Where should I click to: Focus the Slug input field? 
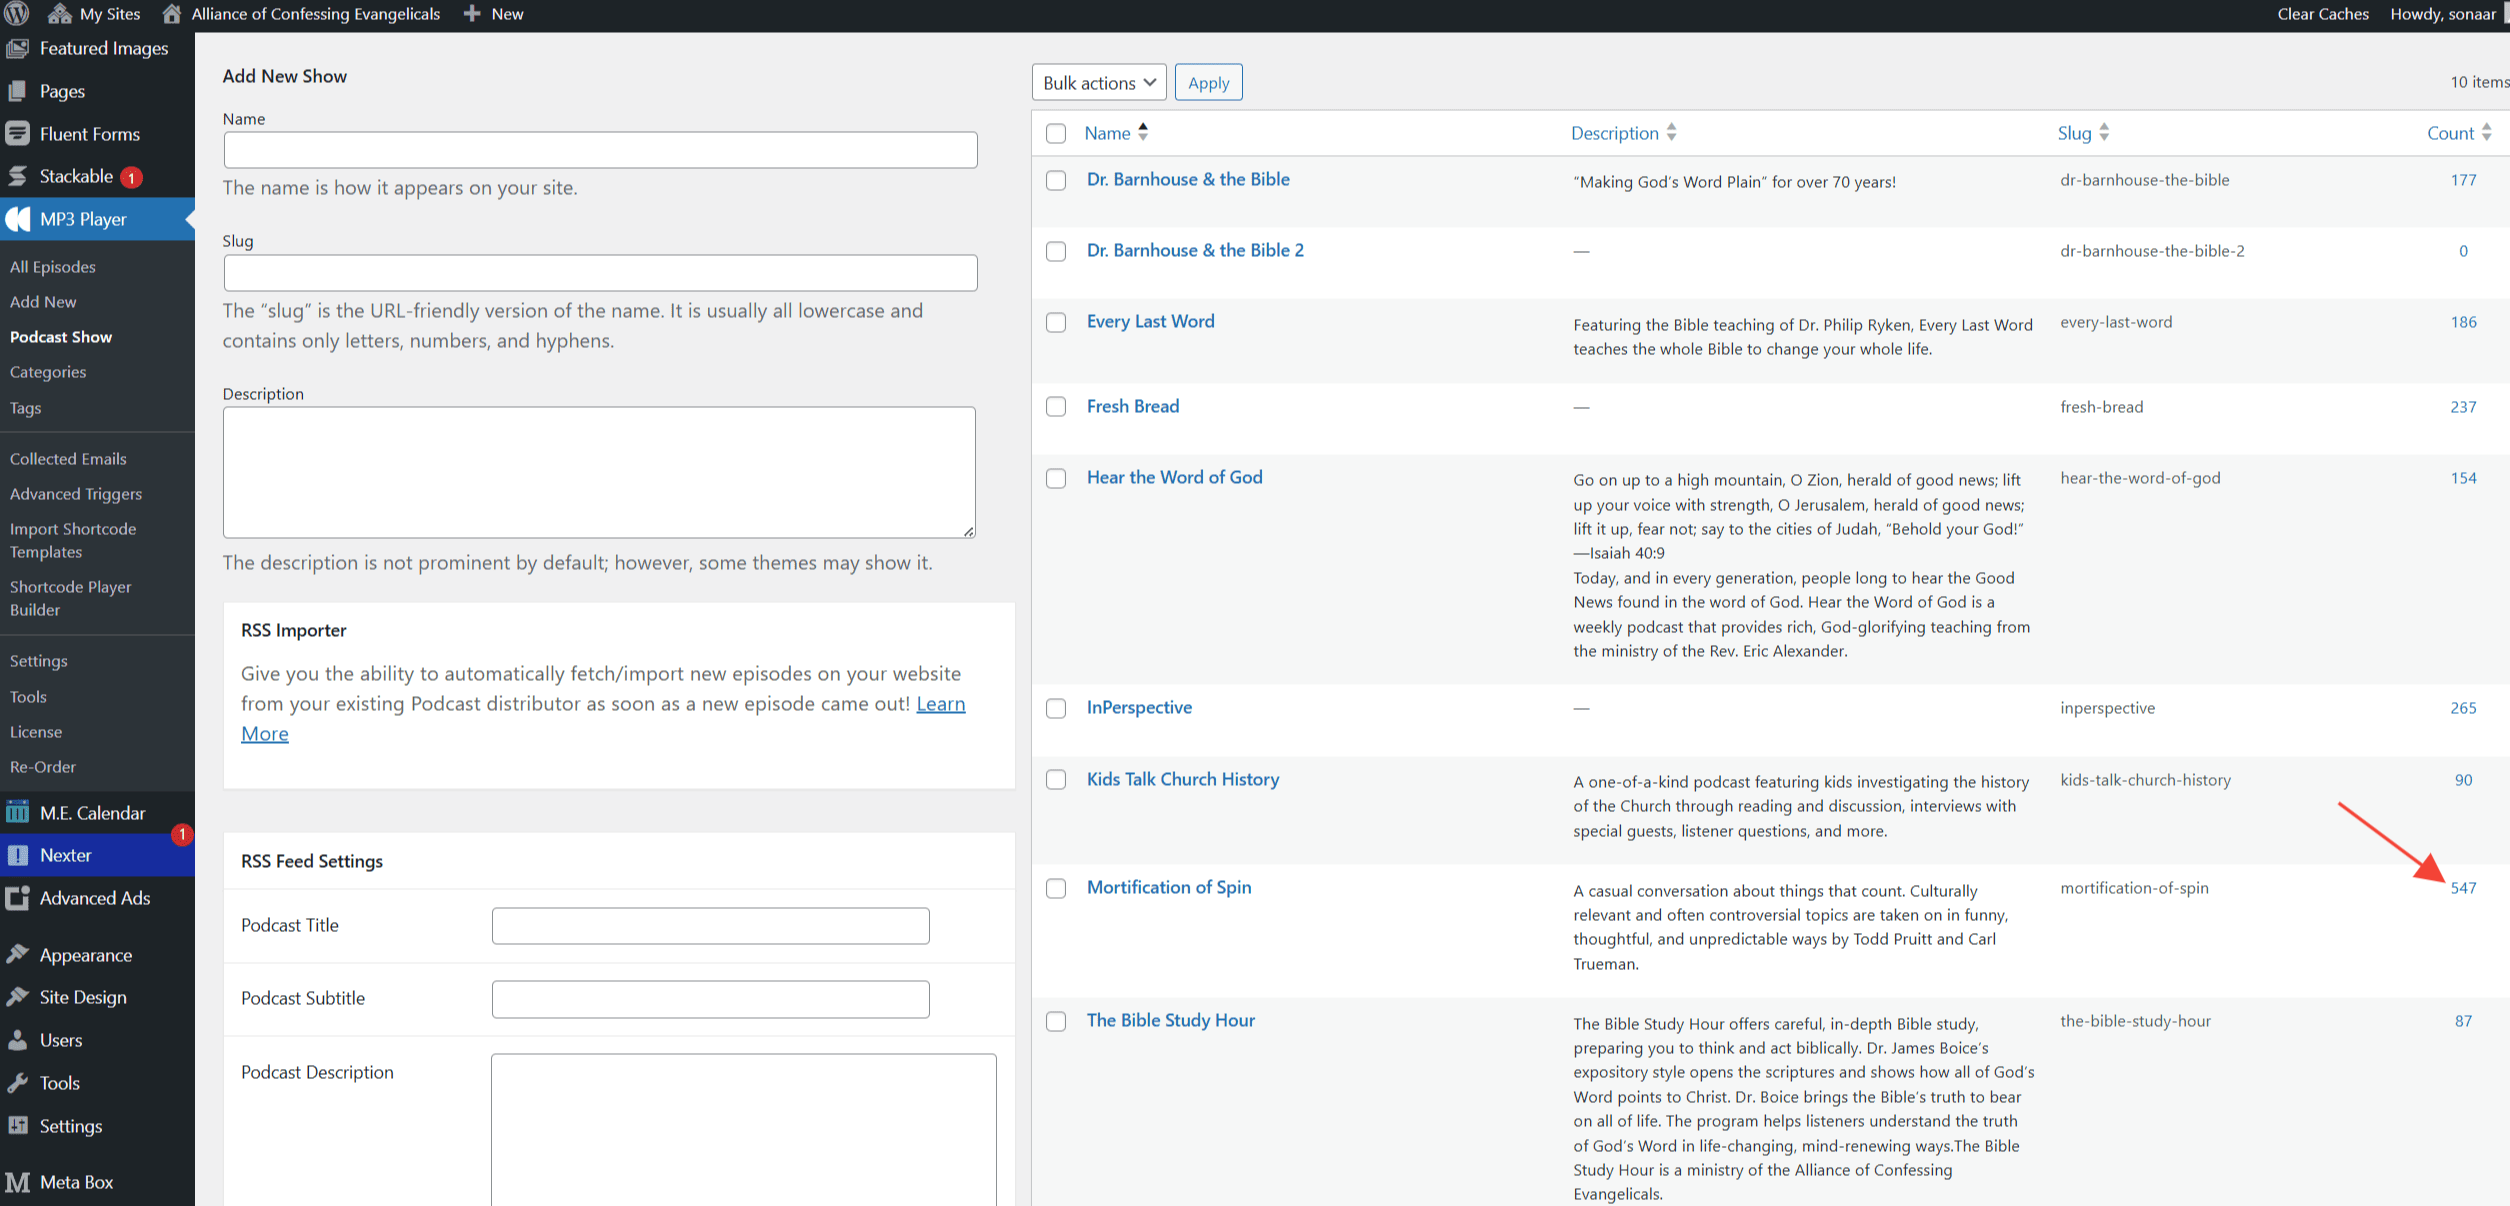point(600,273)
